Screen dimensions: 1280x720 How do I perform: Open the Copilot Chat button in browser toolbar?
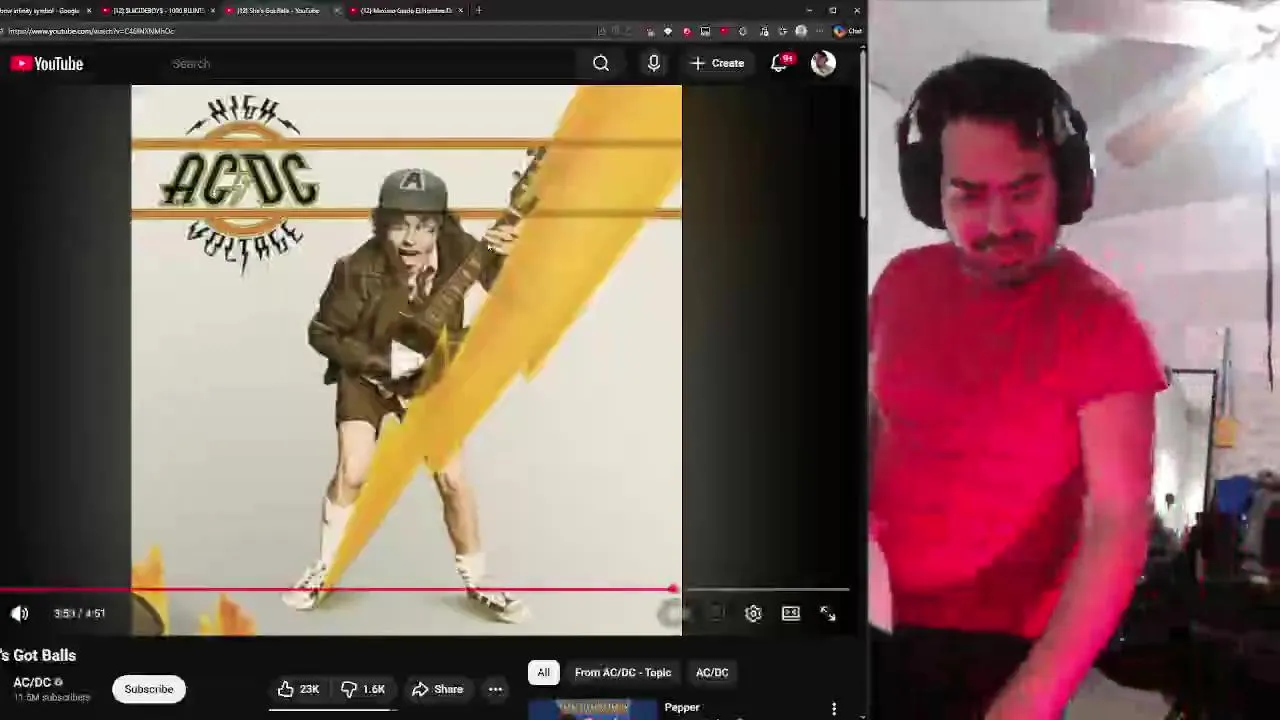[x=847, y=31]
